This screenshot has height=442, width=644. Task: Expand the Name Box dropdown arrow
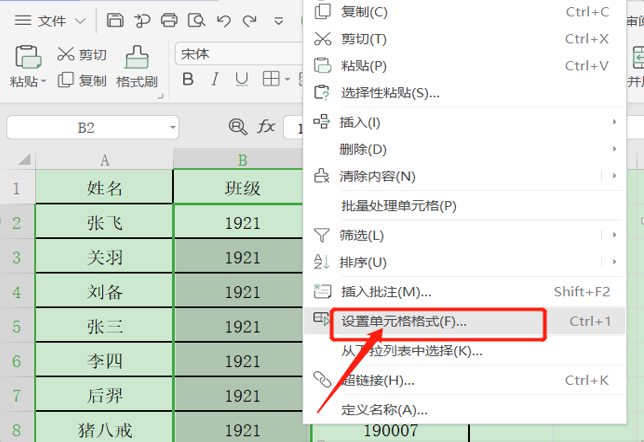pos(173,128)
